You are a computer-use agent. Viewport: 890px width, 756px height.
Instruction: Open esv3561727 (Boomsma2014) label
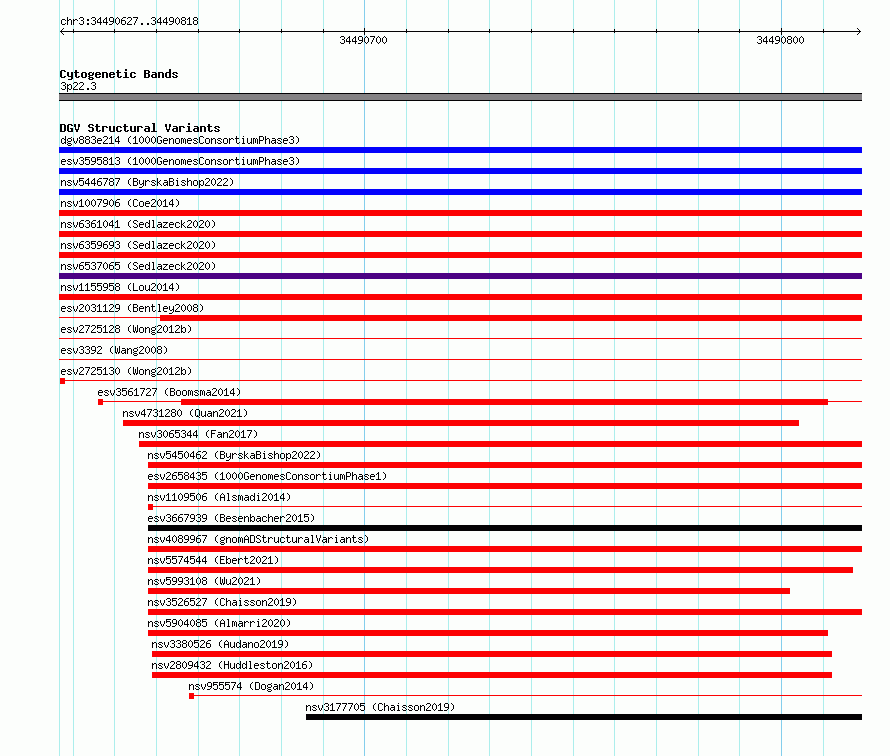coord(169,392)
